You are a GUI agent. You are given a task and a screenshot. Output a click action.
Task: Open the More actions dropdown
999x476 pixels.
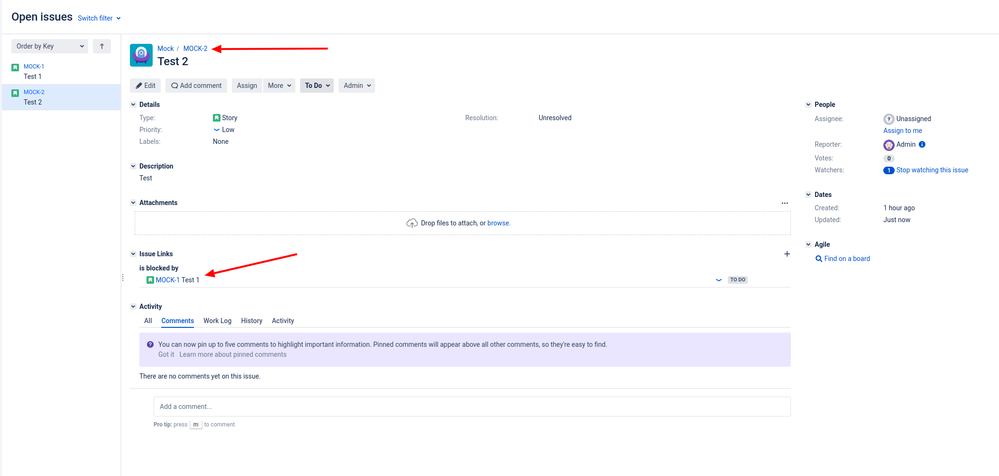(280, 85)
